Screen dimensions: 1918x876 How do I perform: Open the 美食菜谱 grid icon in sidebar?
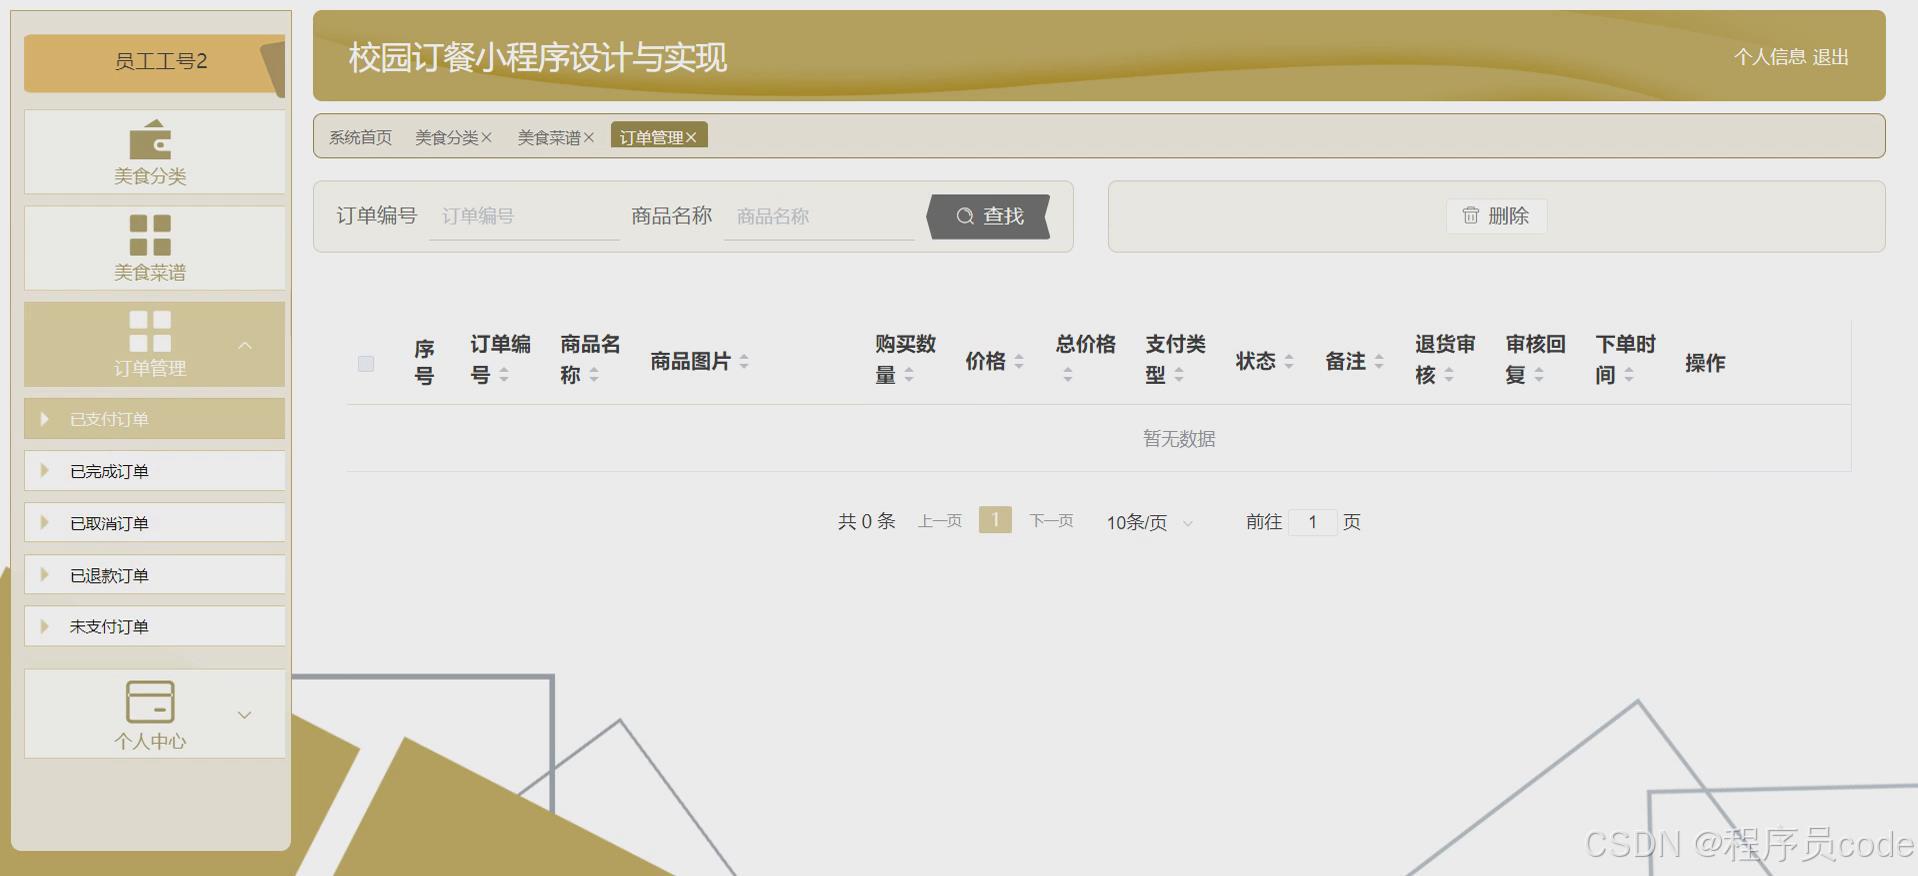pos(150,235)
